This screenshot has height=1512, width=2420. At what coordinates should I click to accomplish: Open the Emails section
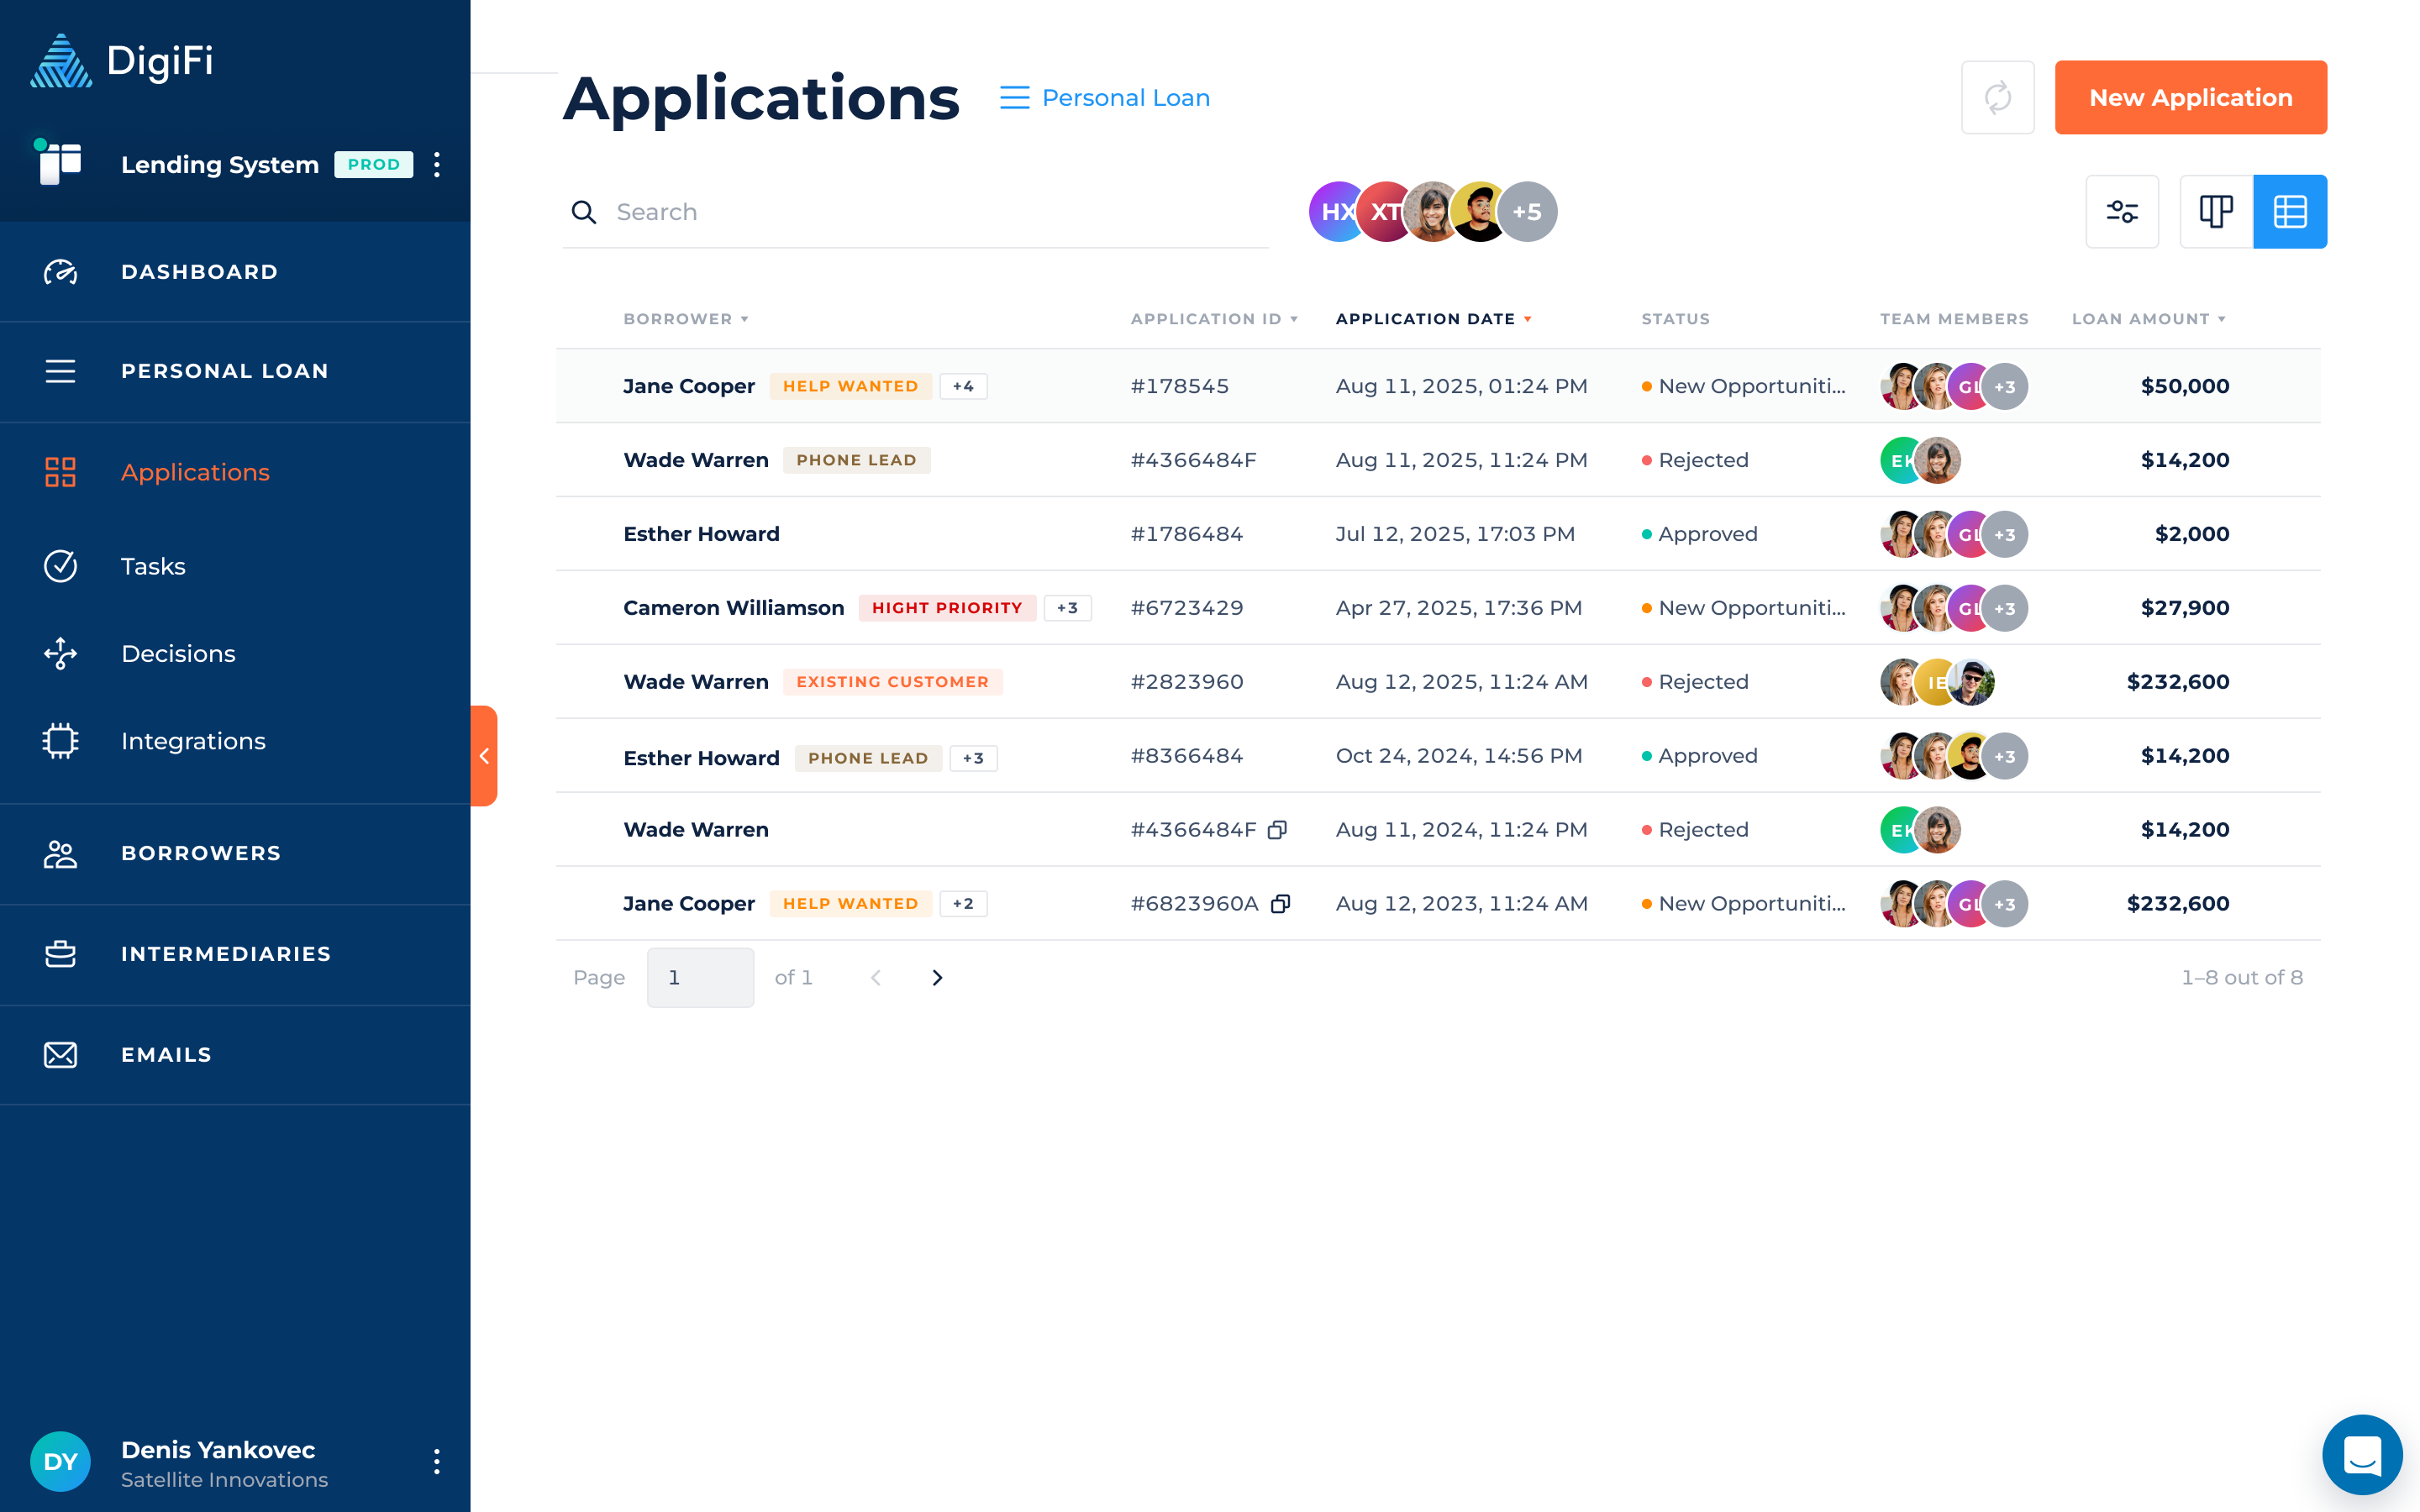(x=235, y=1055)
